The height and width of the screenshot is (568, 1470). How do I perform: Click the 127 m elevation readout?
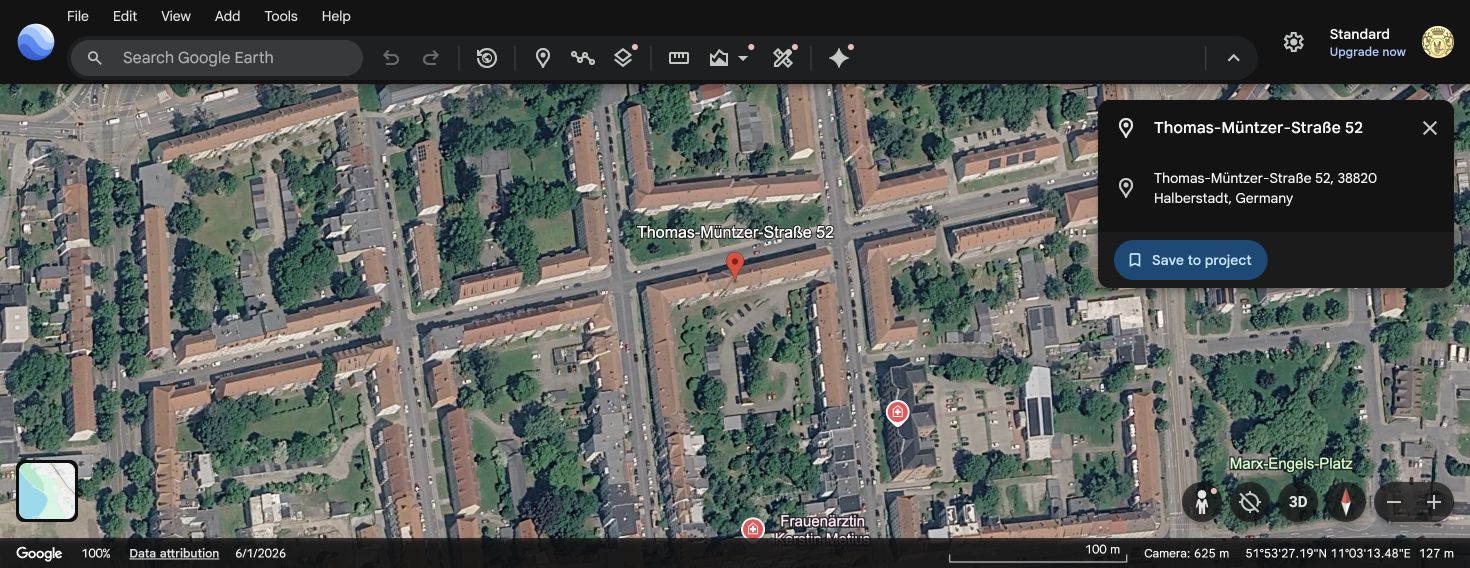coord(1436,553)
